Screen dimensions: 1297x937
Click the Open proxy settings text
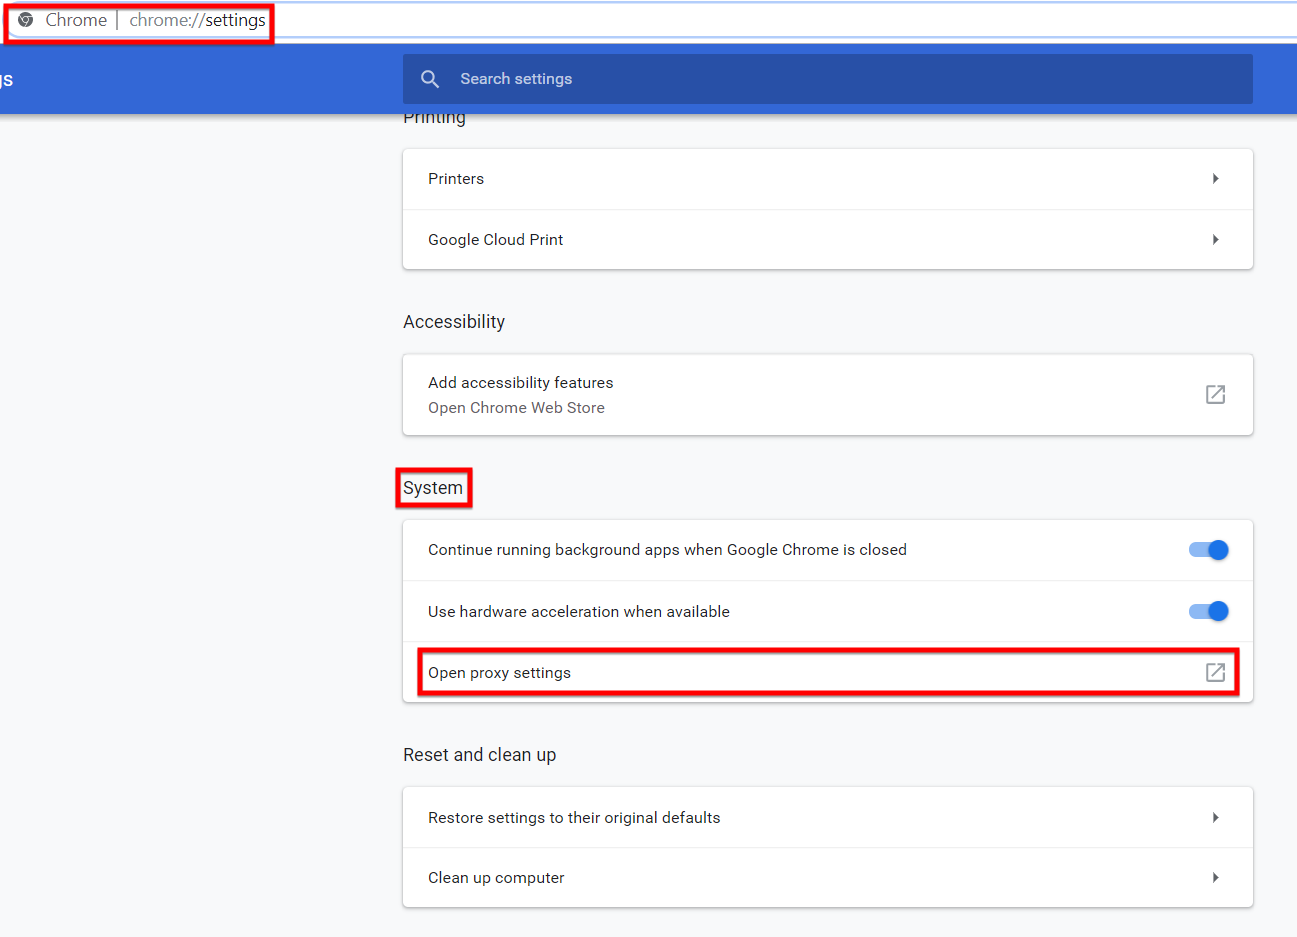pyautogui.click(x=499, y=673)
